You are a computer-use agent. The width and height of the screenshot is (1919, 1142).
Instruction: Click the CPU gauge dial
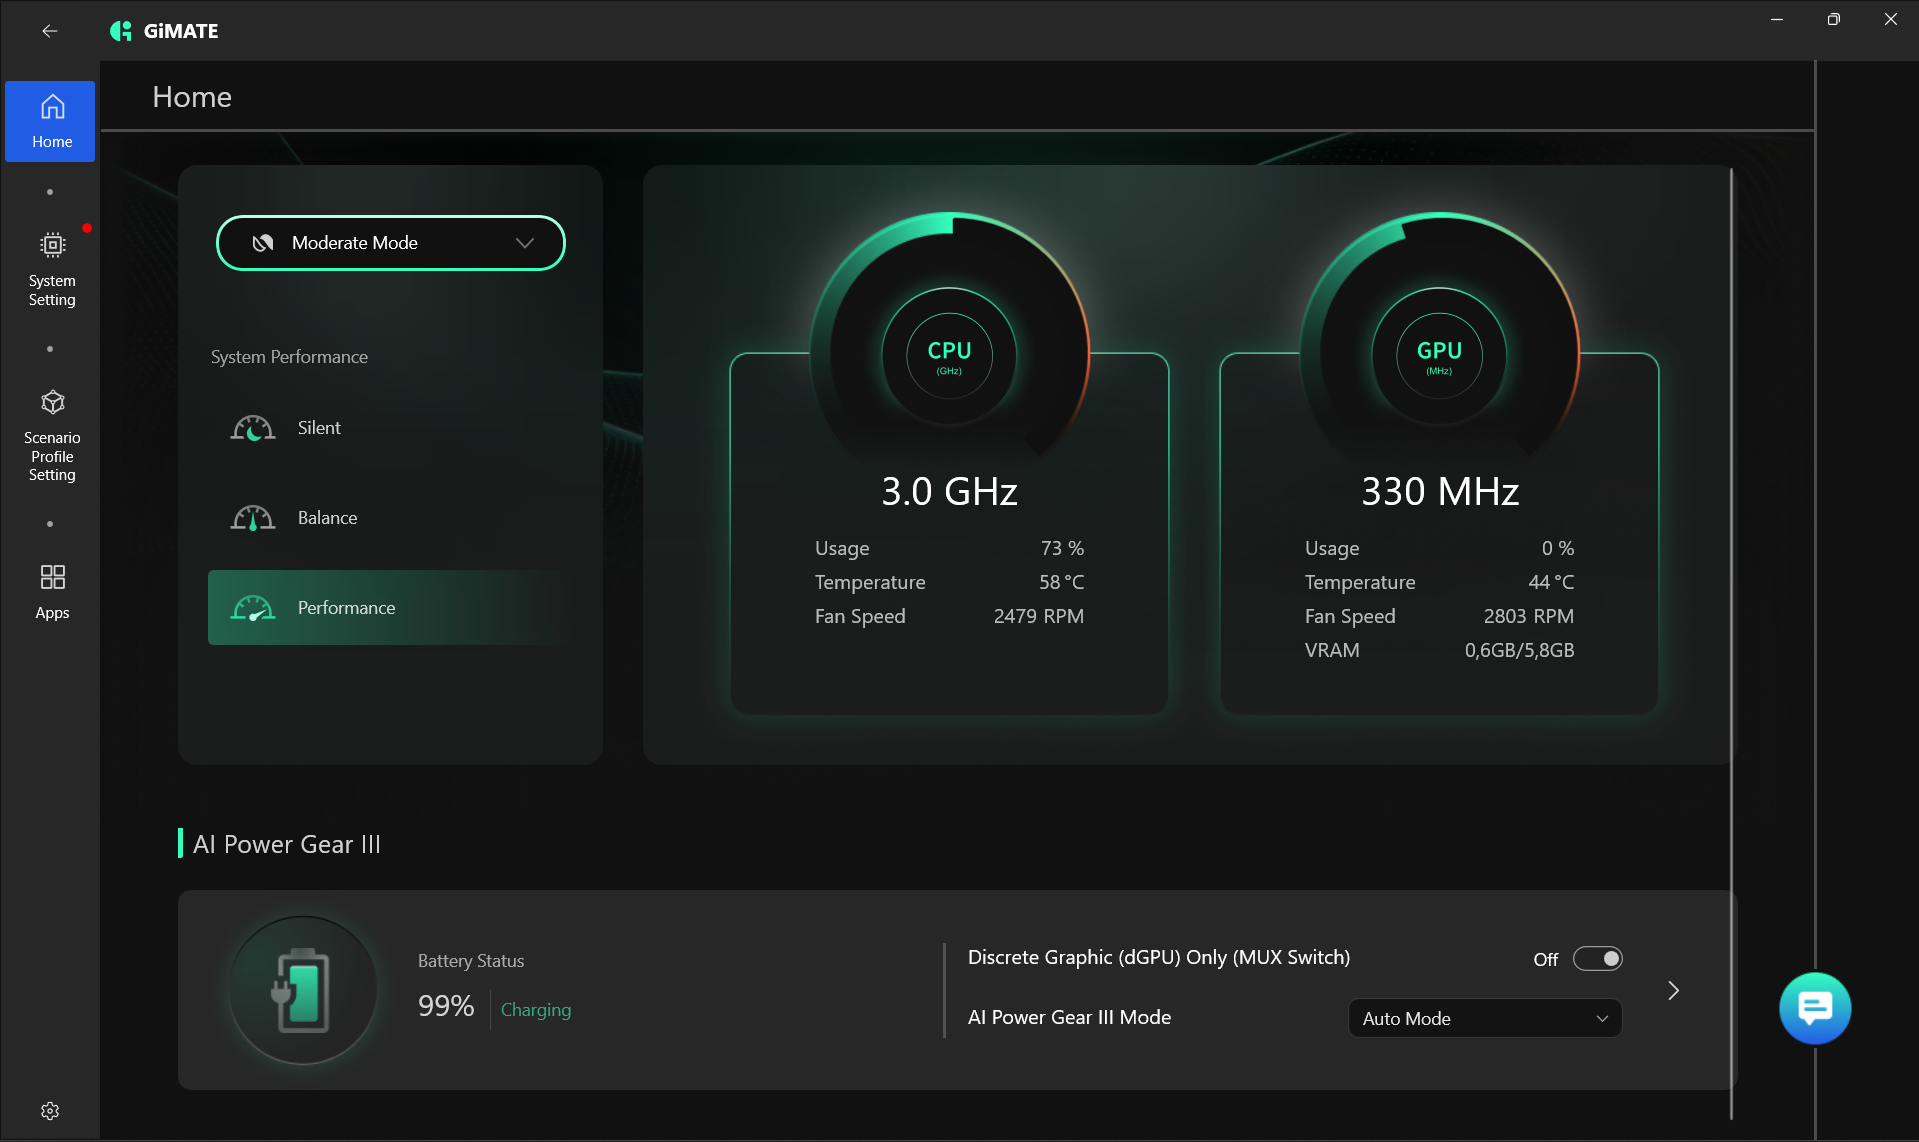949,354
